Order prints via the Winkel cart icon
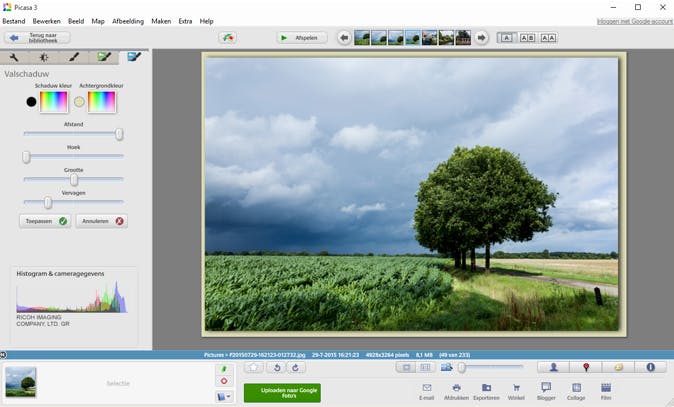The width and height of the screenshot is (674, 407). click(x=516, y=392)
